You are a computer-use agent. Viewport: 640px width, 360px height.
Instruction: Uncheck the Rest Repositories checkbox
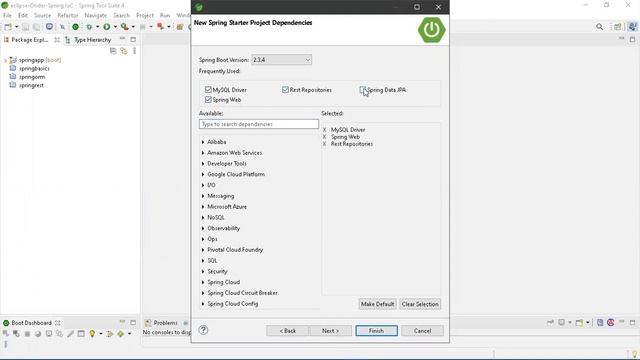tap(285, 89)
